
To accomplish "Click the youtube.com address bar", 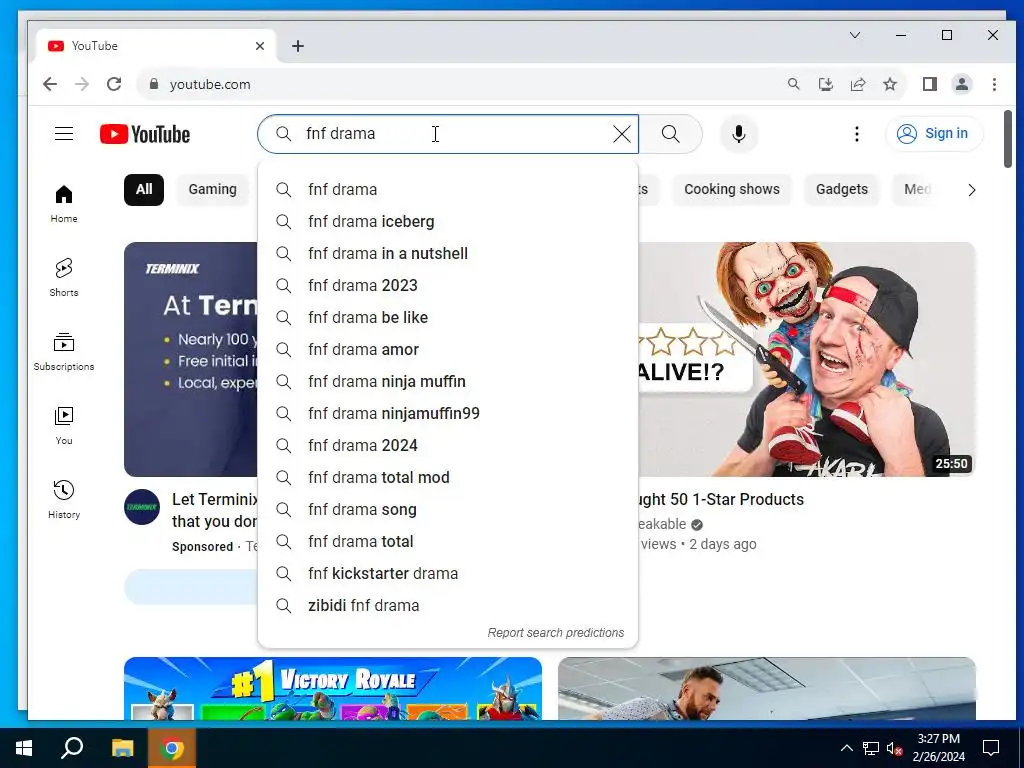I will (x=457, y=84).
